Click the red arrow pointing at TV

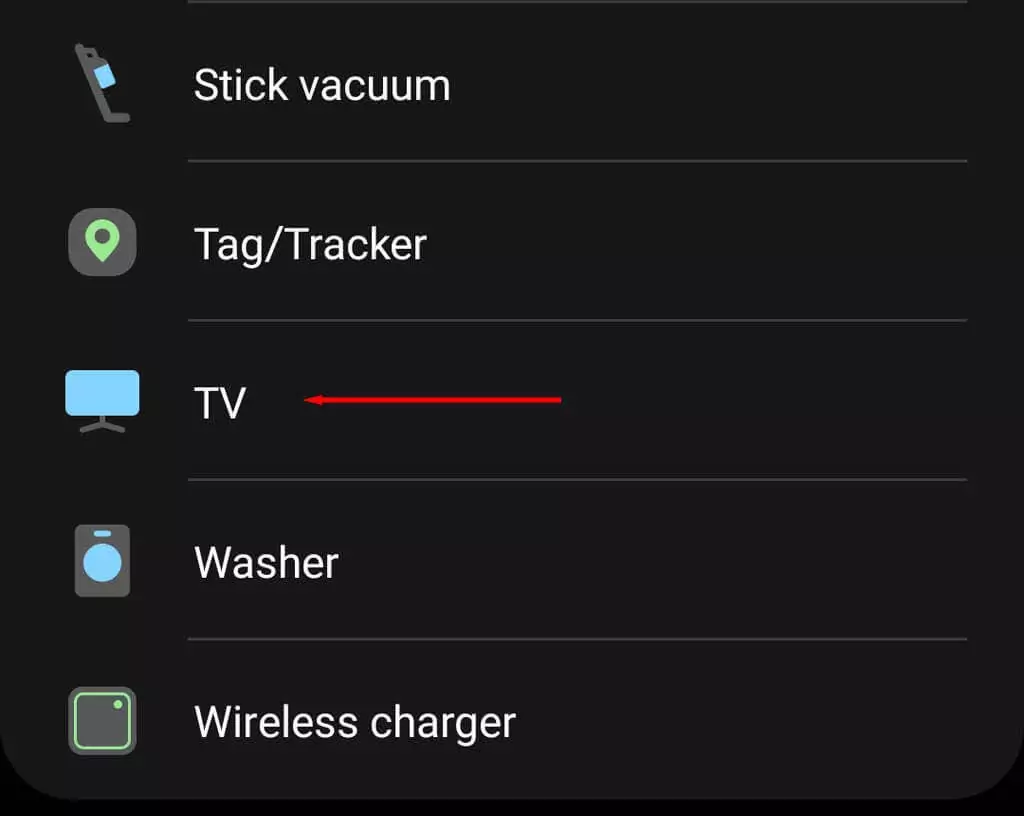432,400
